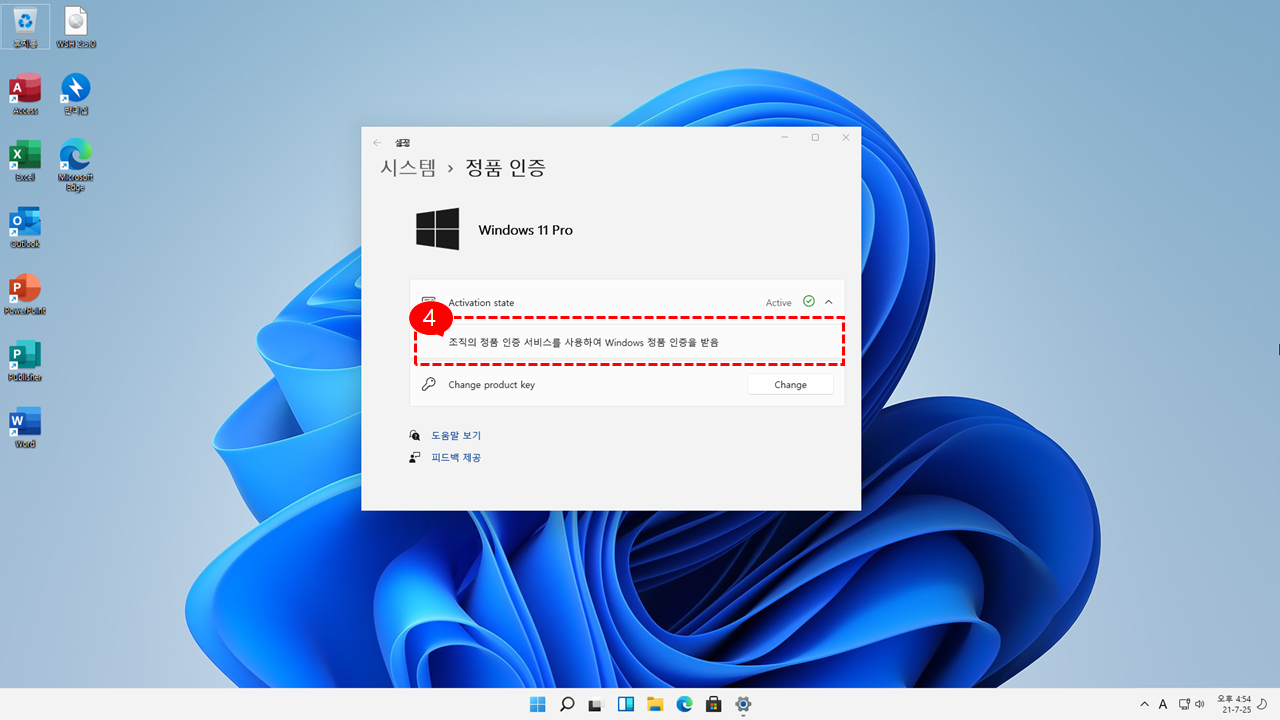Open the Widgets panel from taskbar

point(626,704)
